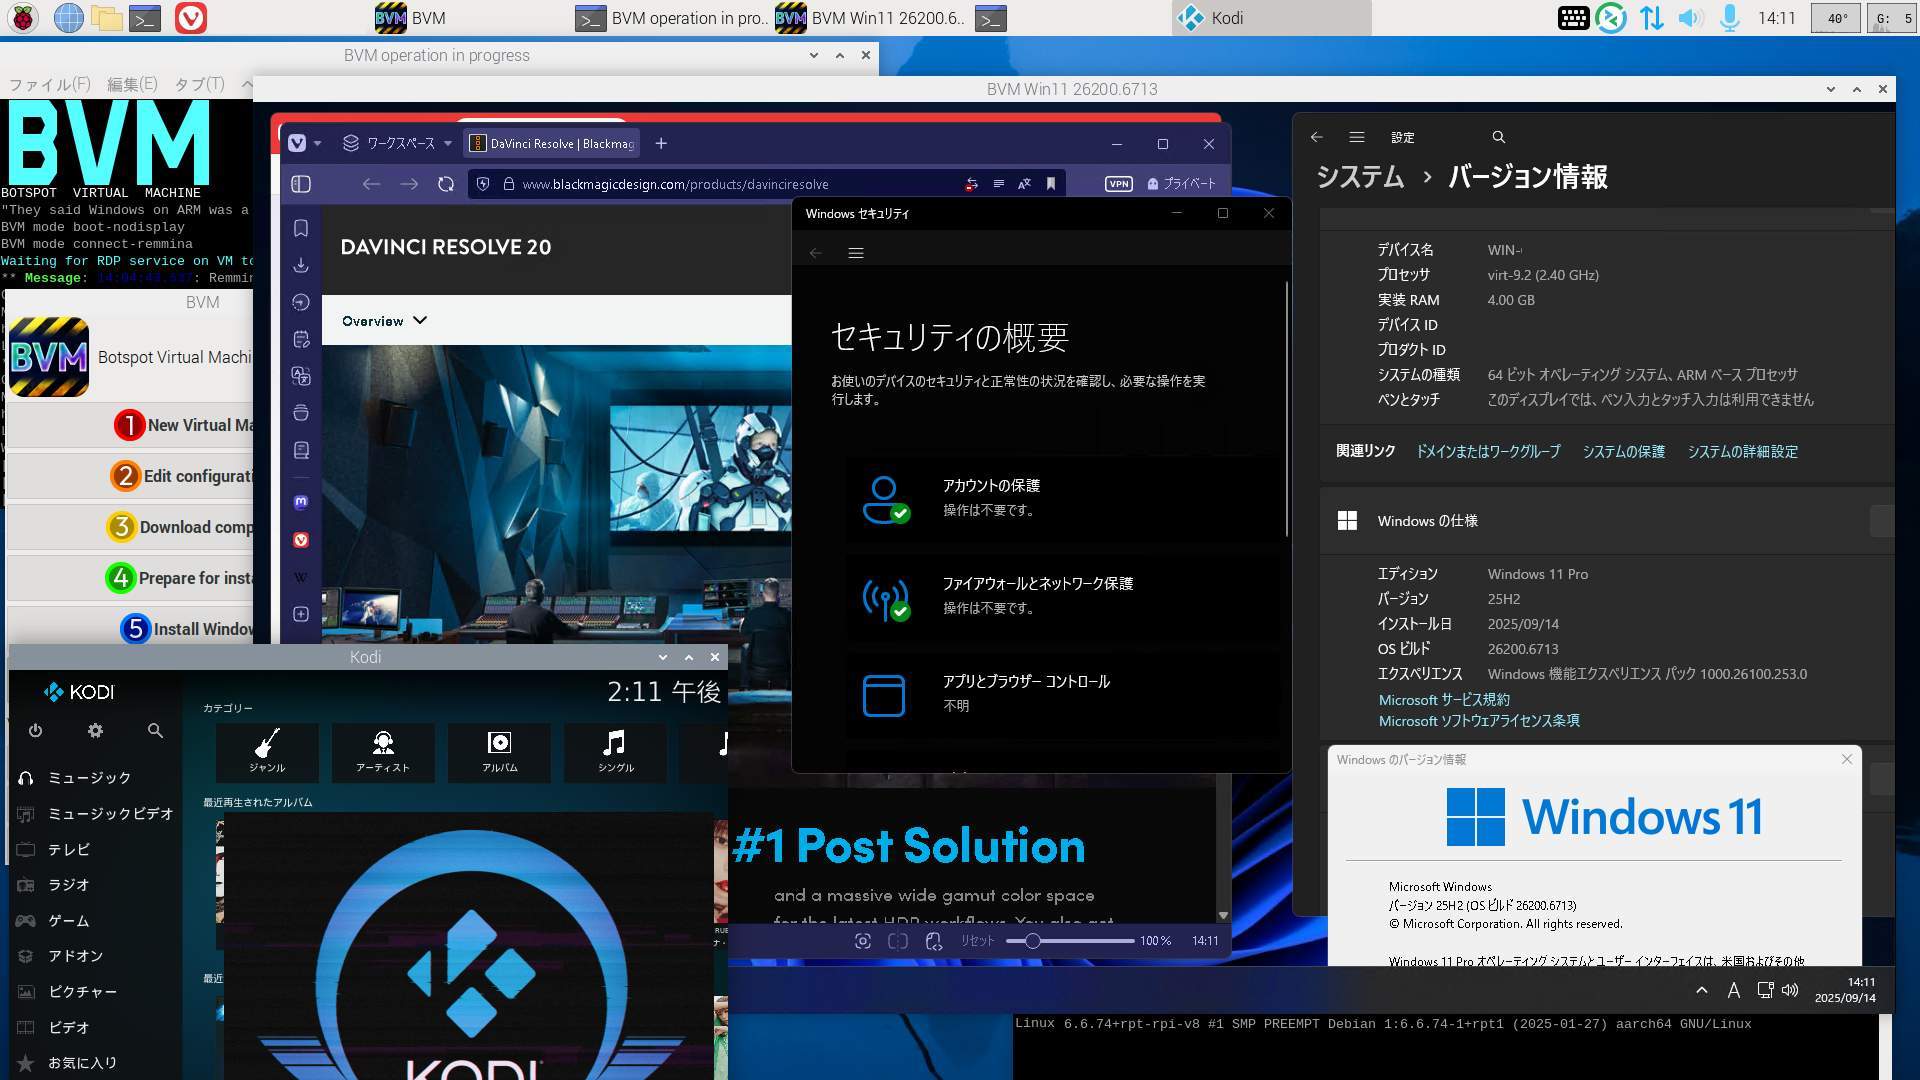Open the アーティスト artist category tile
This screenshot has width=1920, height=1080.
point(383,752)
